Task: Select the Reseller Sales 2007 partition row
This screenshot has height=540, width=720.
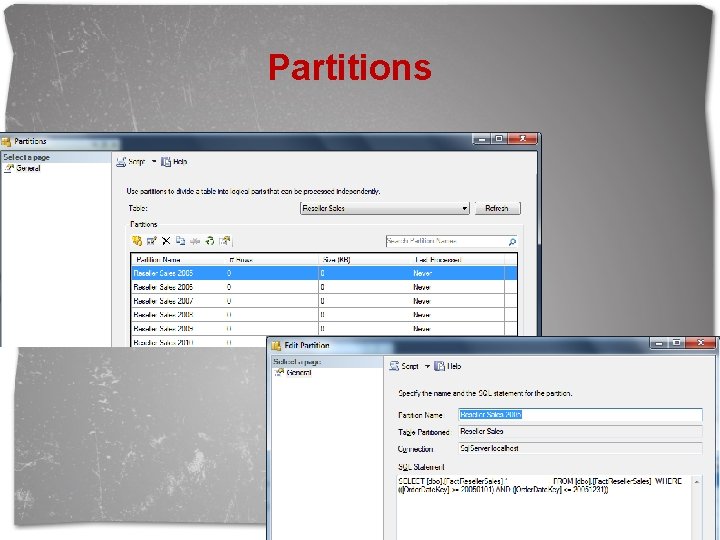Action: point(324,301)
